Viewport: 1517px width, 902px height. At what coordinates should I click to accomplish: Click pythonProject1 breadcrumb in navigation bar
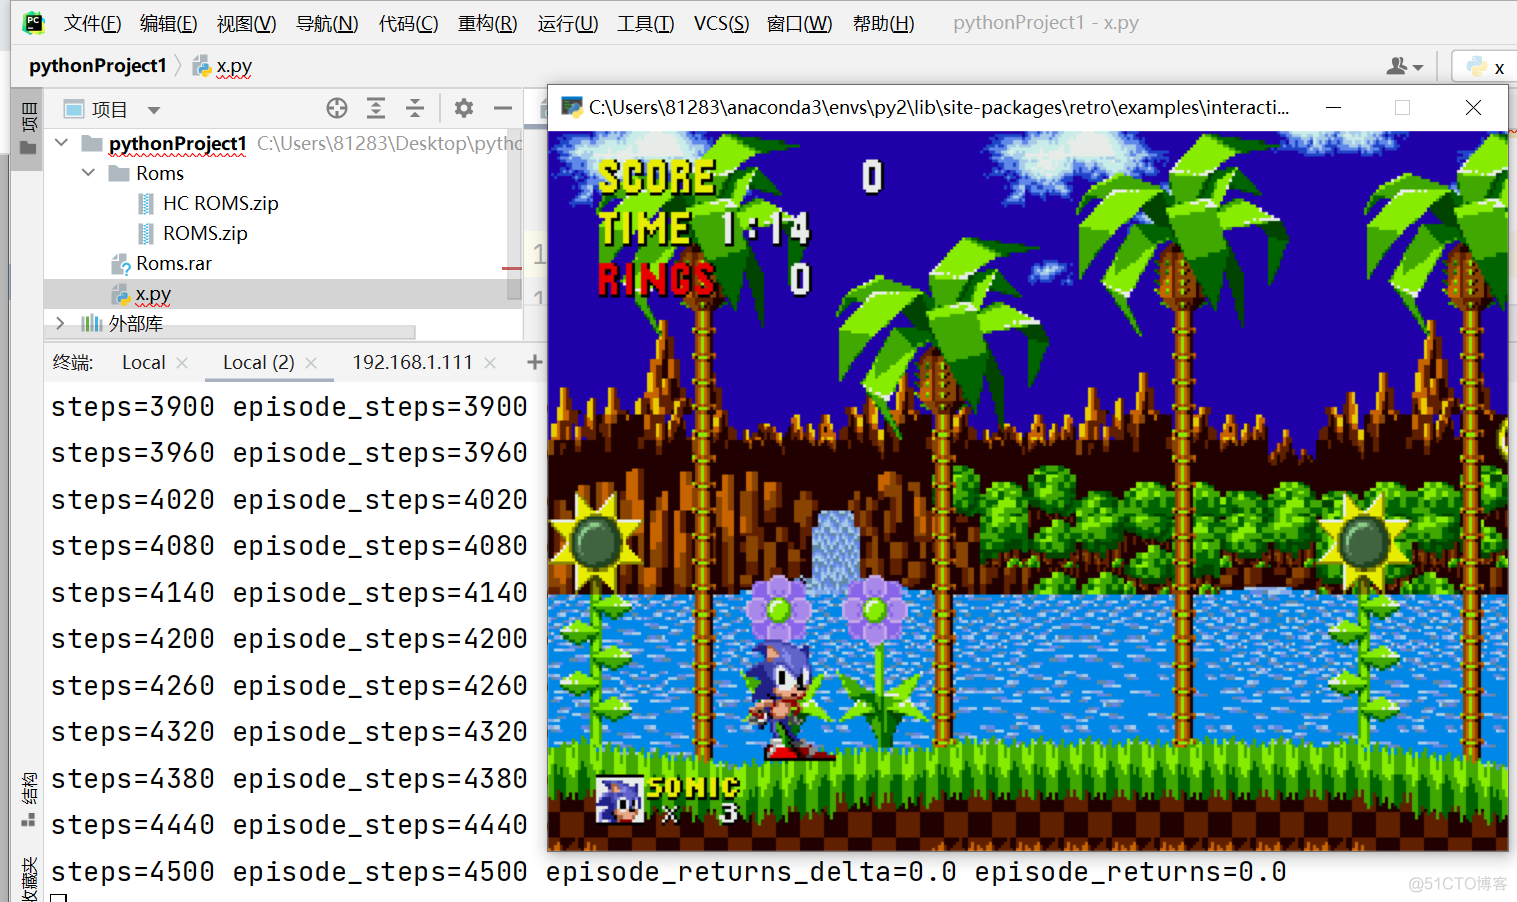click(x=97, y=65)
